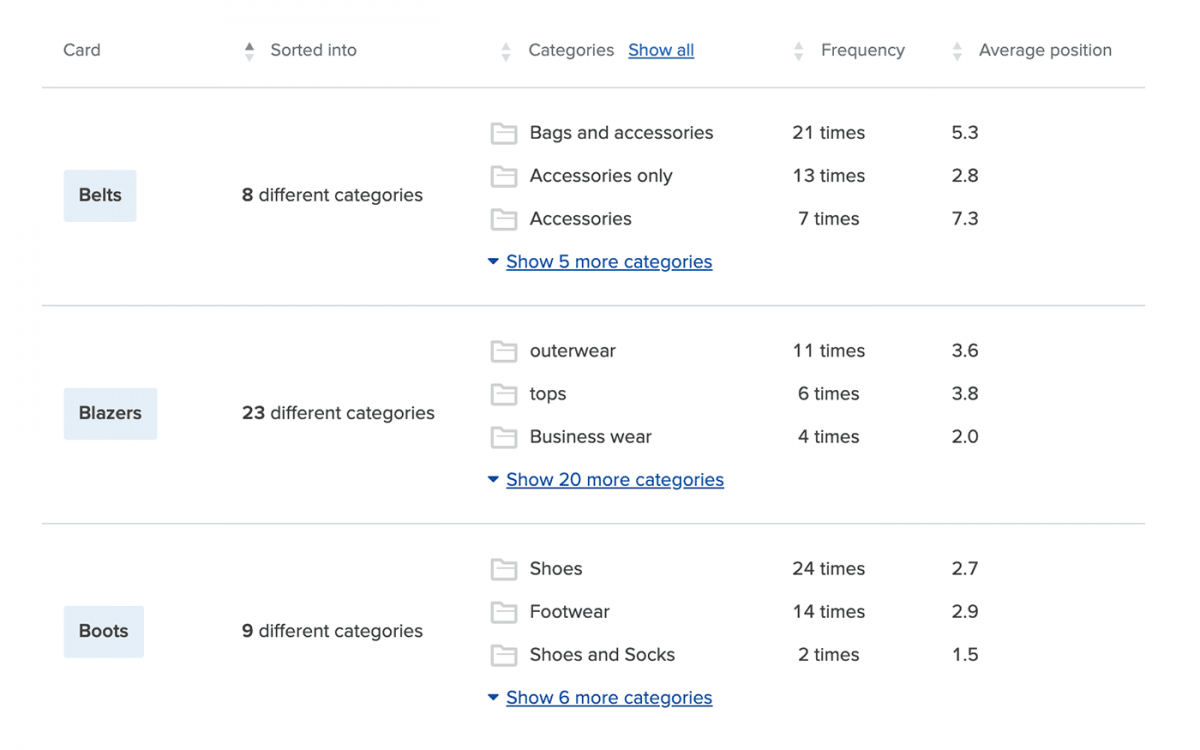Click folder icon beside Shoes category
This screenshot has height=750, width=1200.
504,569
